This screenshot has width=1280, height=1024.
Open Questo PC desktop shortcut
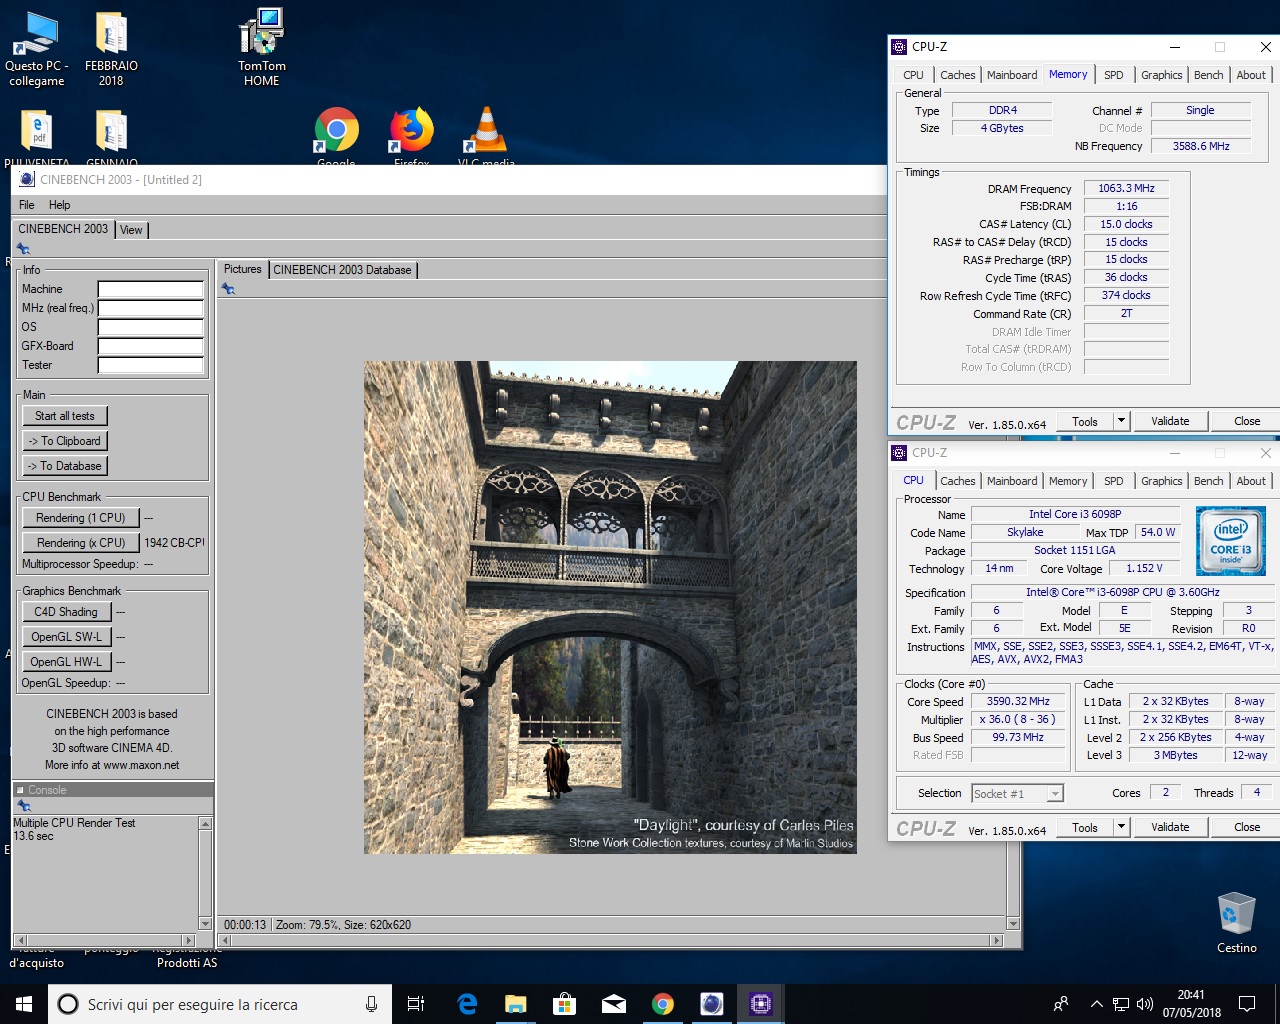click(x=36, y=48)
